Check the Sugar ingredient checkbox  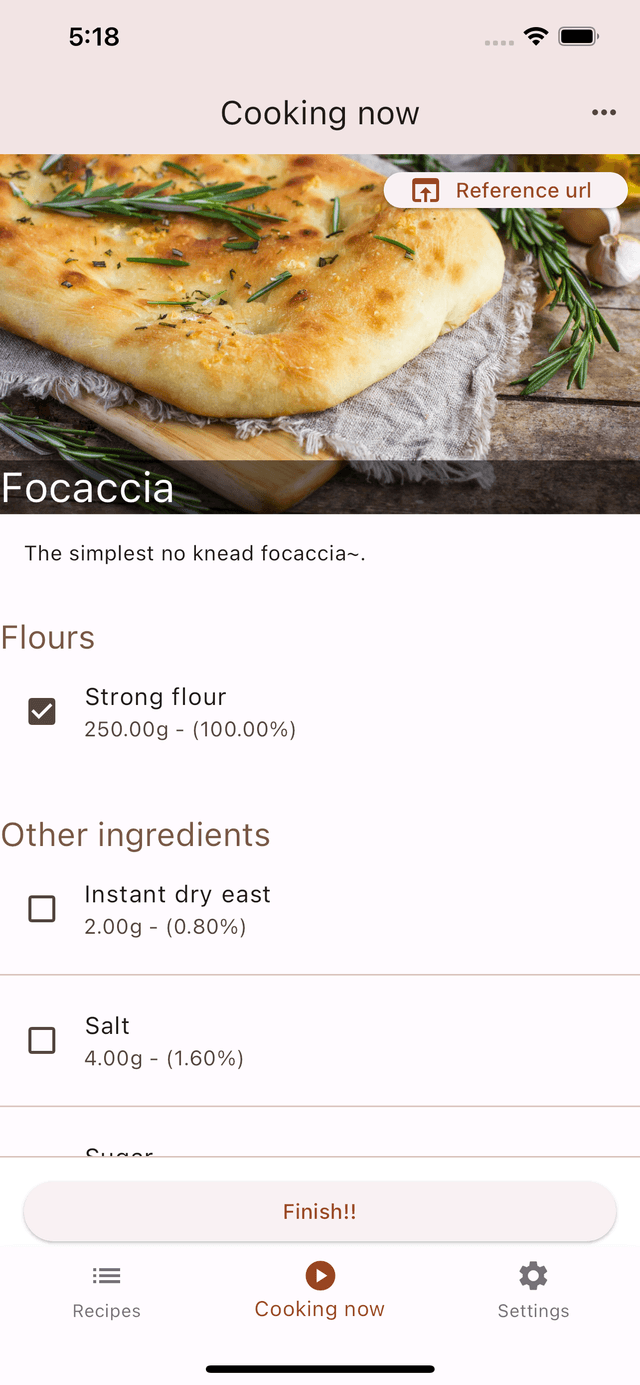point(41,1165)
